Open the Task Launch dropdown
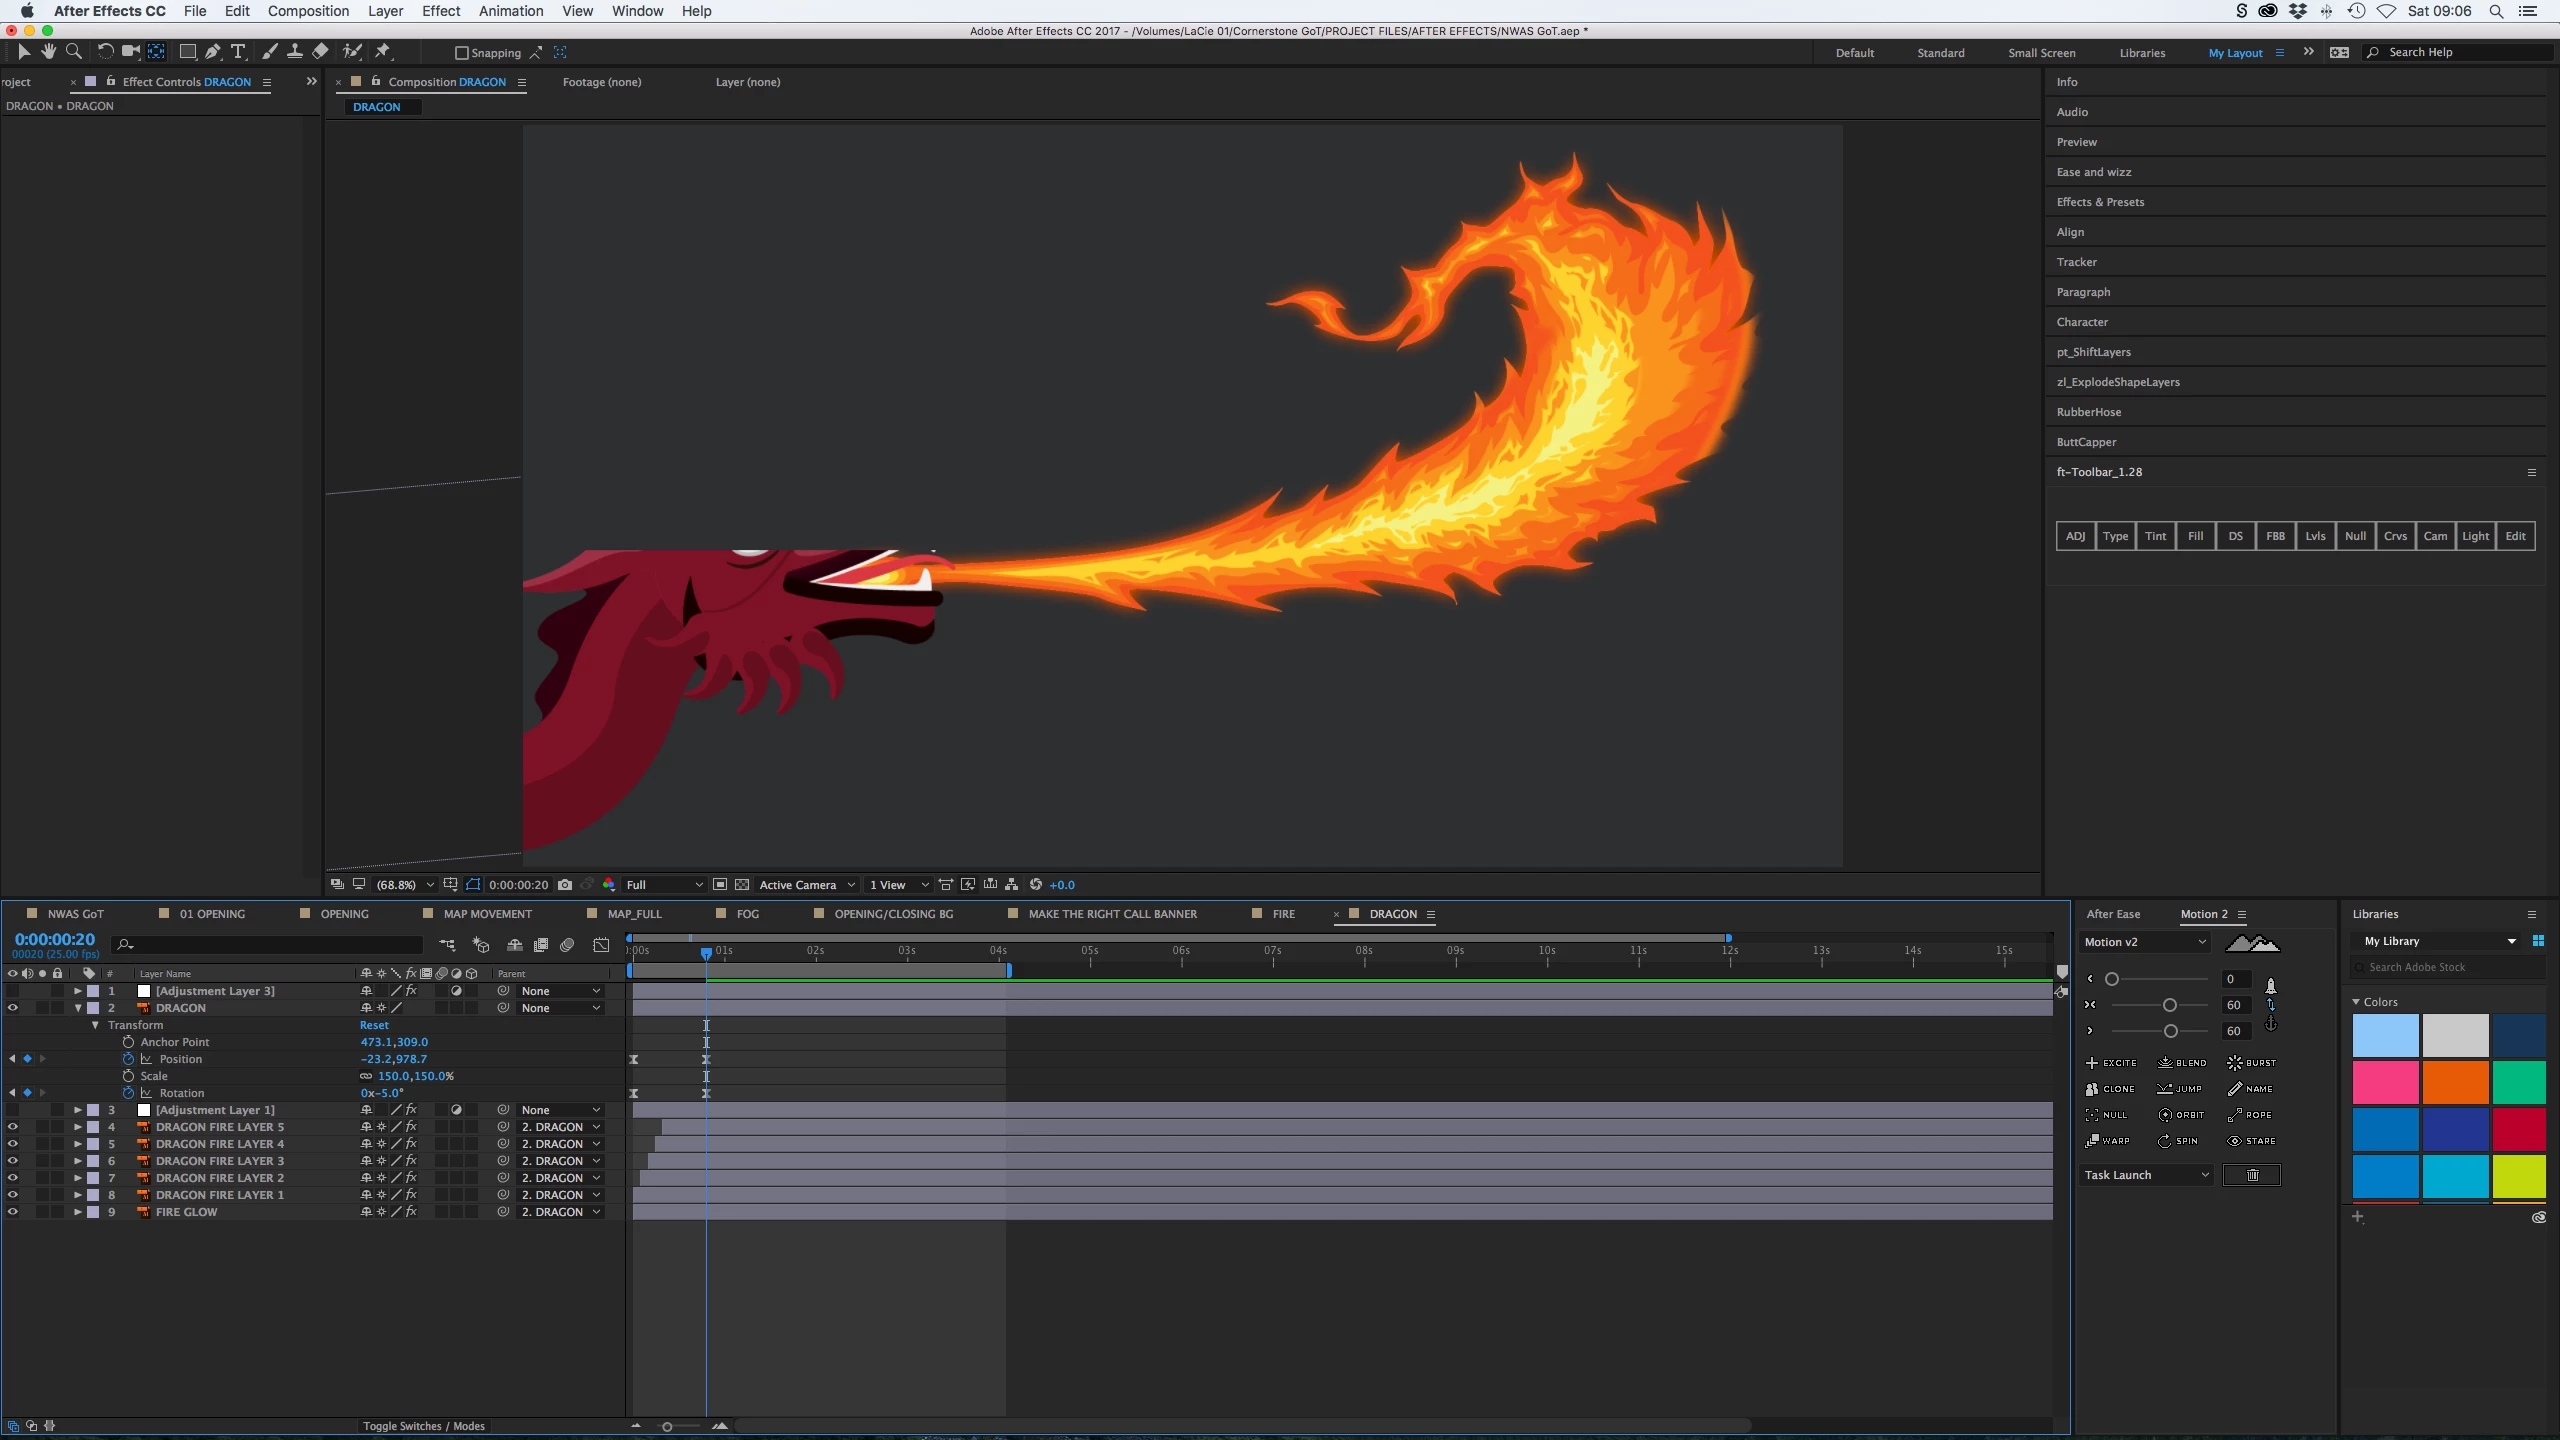 click(x=2146, y=1175)
